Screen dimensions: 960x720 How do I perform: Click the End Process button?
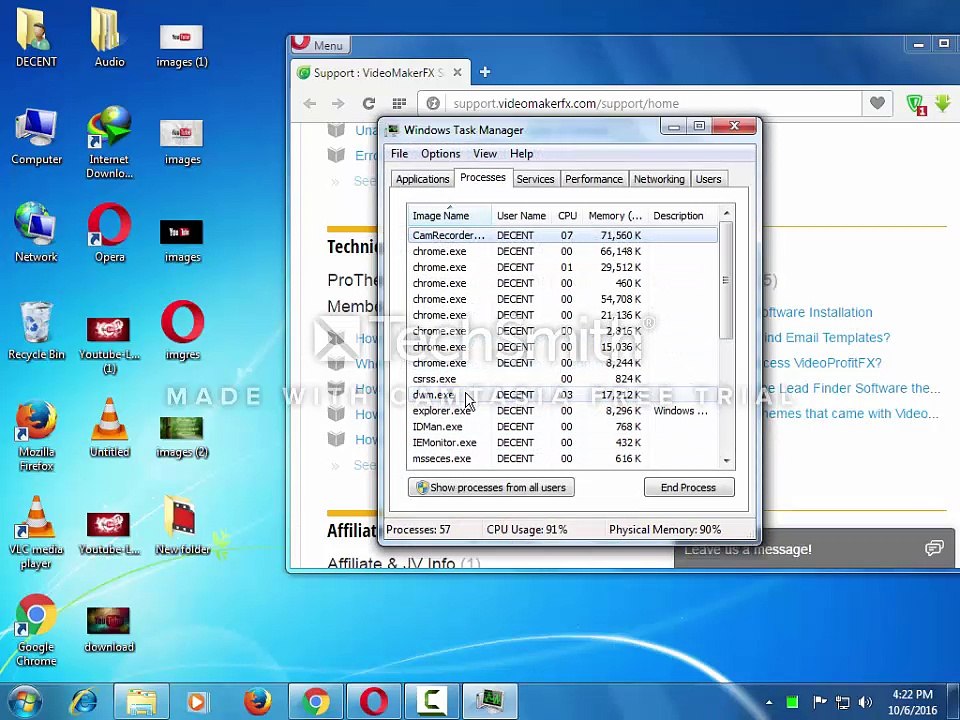[689, 487]
